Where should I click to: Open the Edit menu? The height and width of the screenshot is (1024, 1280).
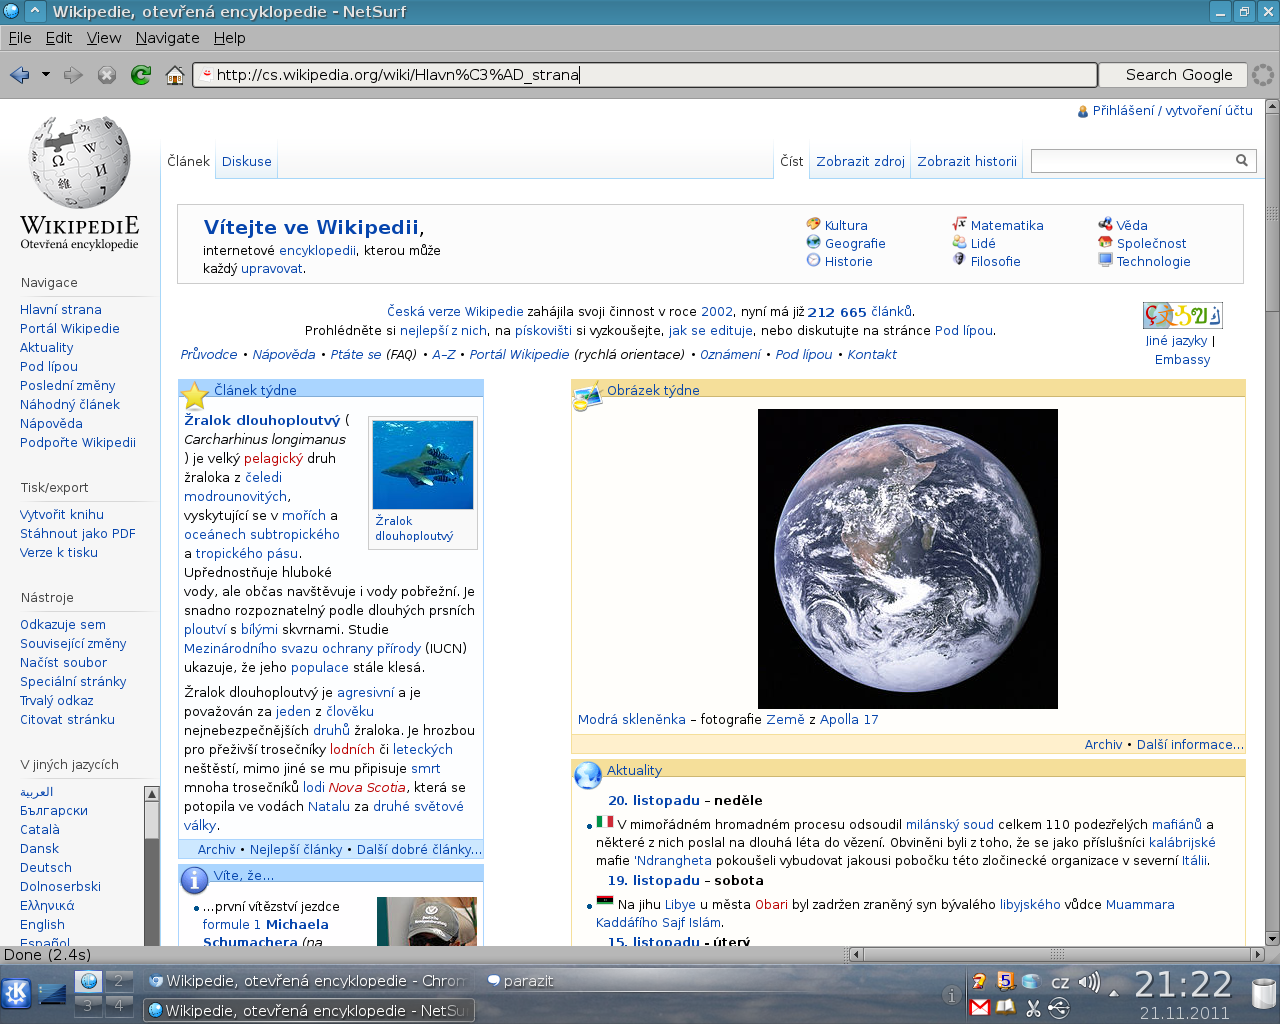(x=59, y=38)
